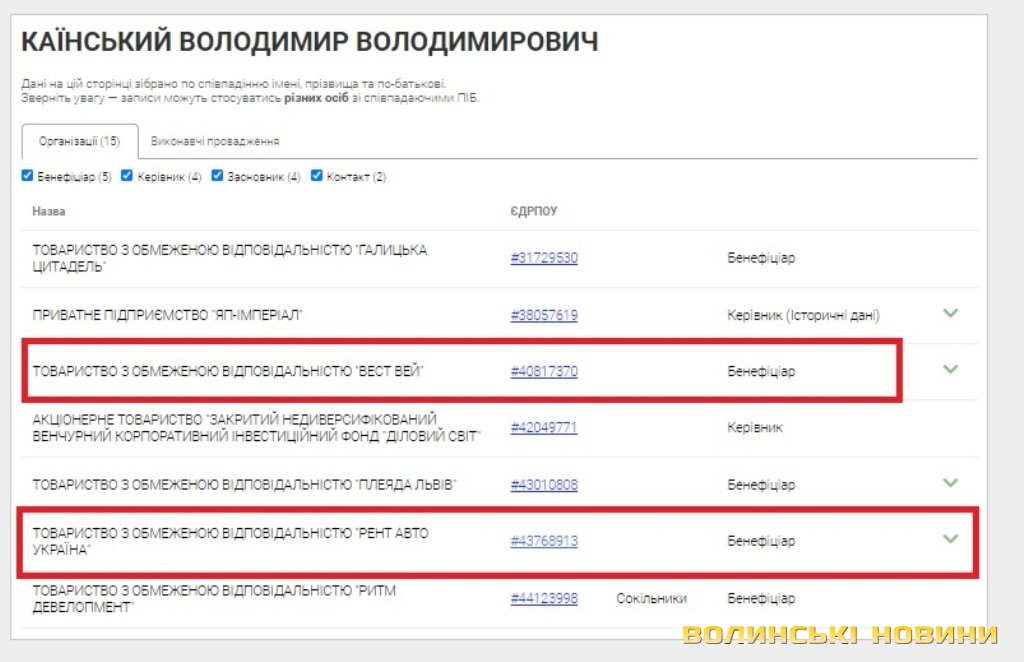Select the Організації (15) tab

pos(79,141)
